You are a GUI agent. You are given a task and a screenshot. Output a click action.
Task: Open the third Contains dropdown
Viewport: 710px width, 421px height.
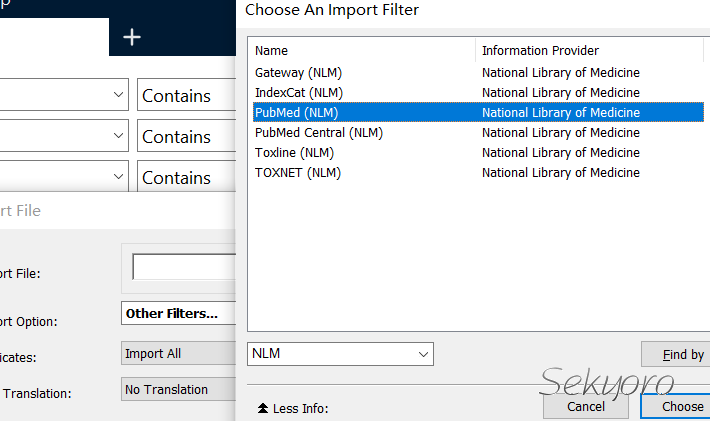pyautogui.click(x=186, y=177)
